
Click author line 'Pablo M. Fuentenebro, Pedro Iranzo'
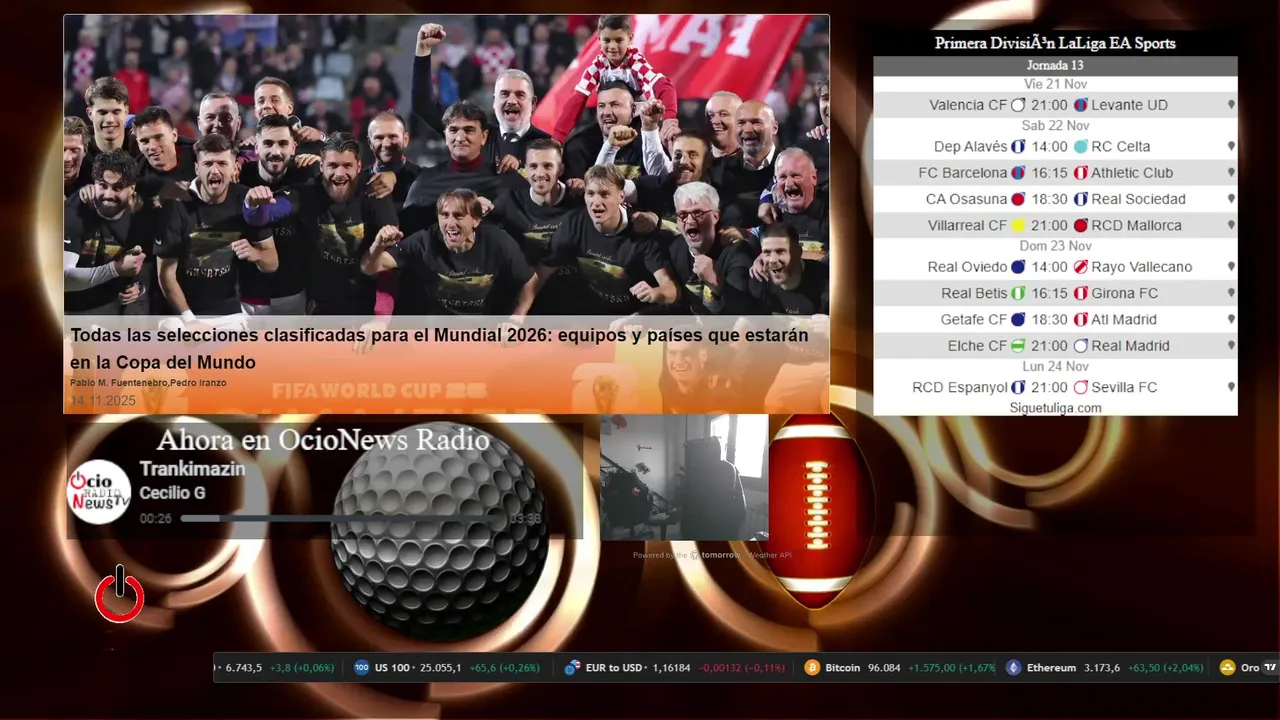(x=148, y=383)
